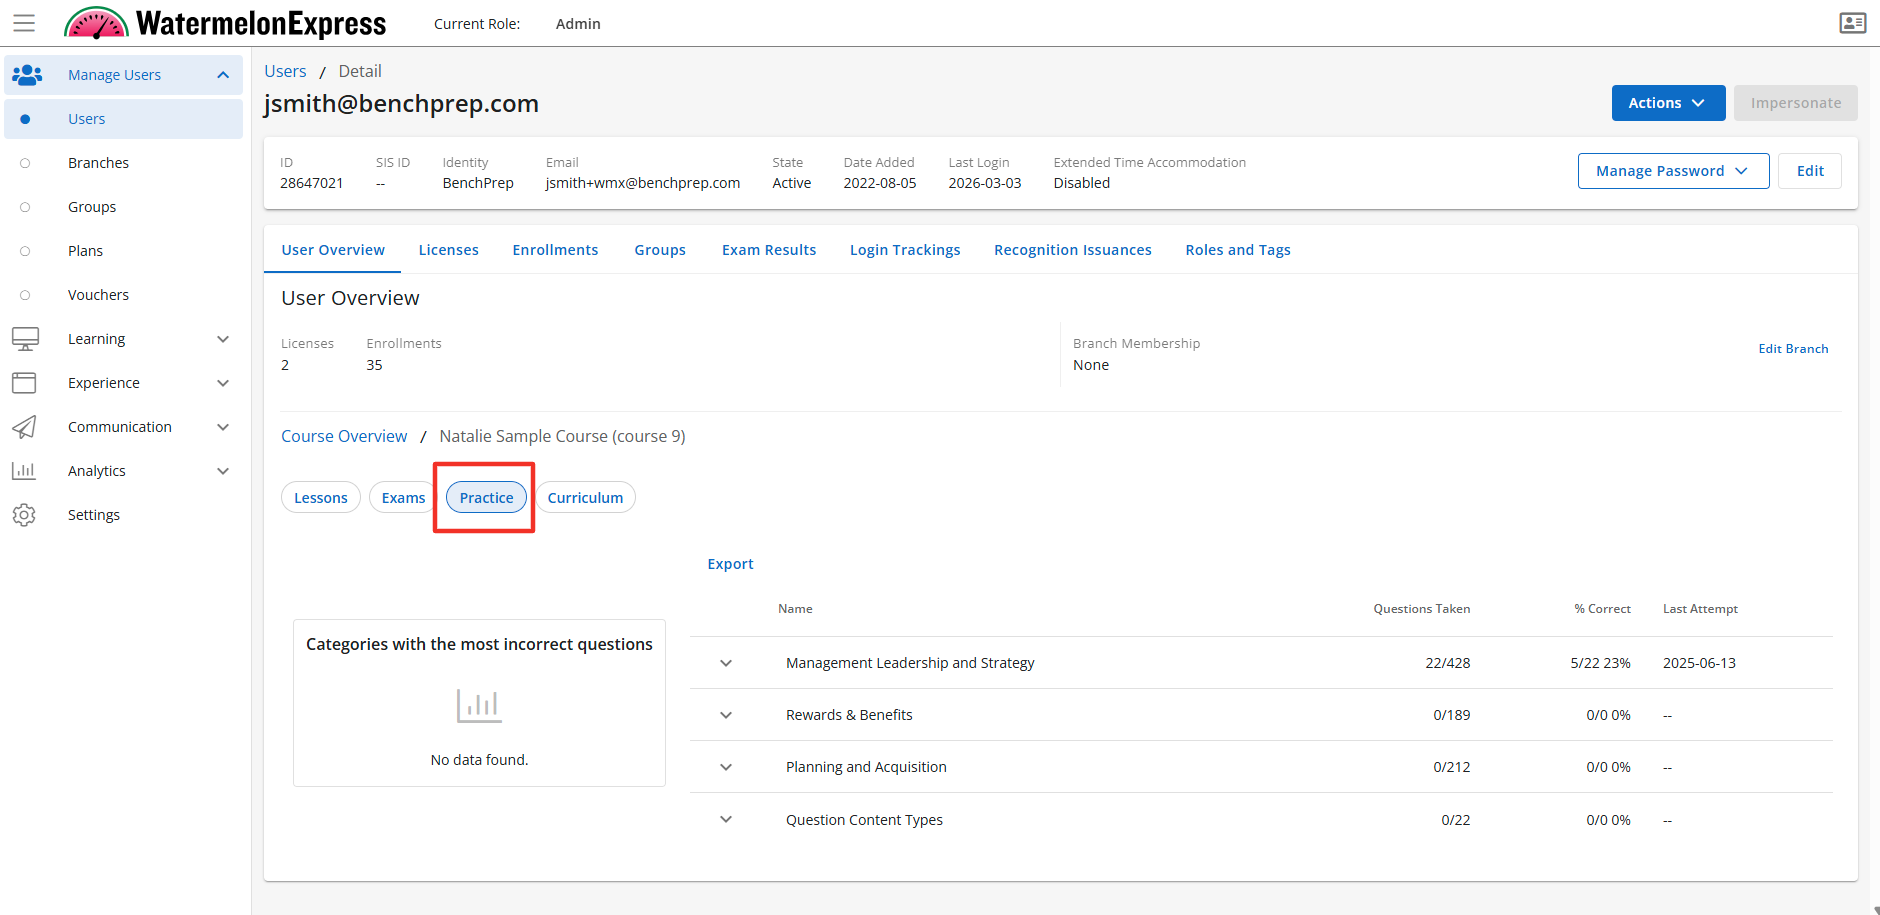Viewport: 1880px width, 915px height.
Task: Expand the Rewards & Benefits row
Action: (726, 715)
